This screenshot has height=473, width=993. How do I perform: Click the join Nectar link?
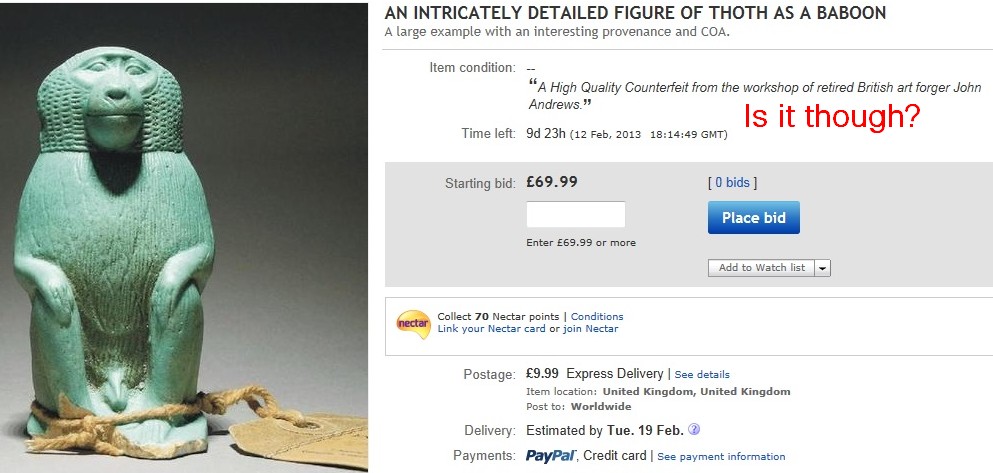point(590,329)
